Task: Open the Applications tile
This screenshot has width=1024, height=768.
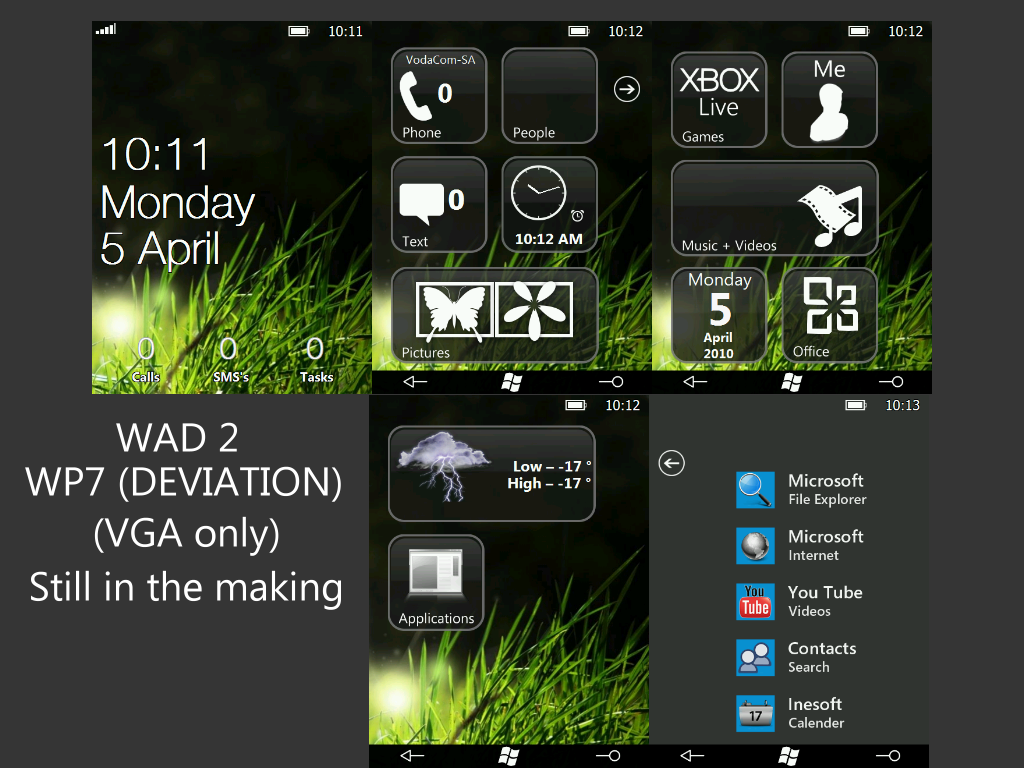Action: 436,583
